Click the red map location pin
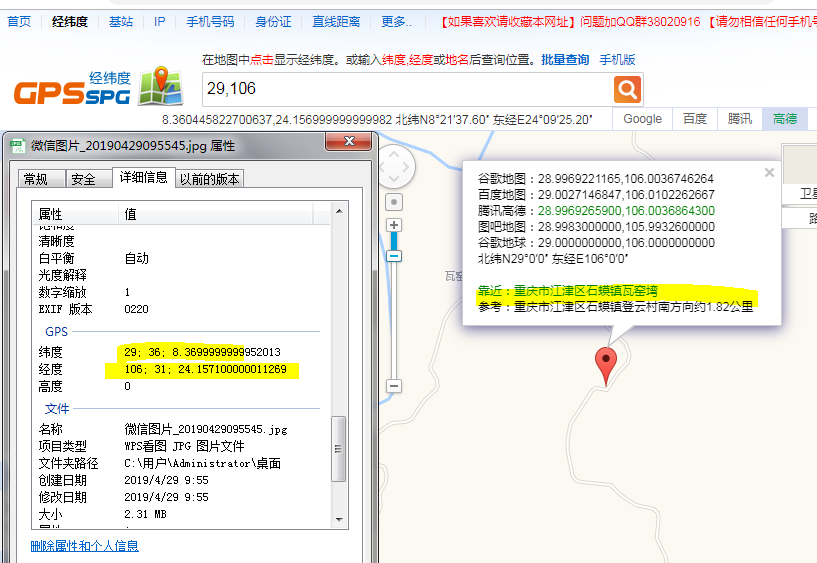The image size is (817, 563). [x=606, y=366]
